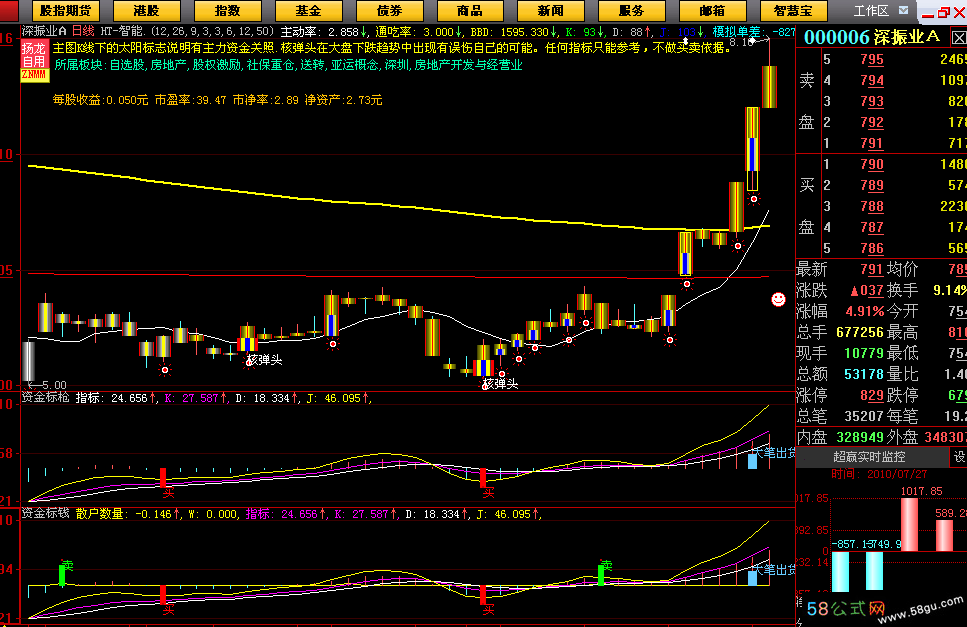Click the 总笔 35207 value
This screenshot has width=967, height=627.
point(864,416)
